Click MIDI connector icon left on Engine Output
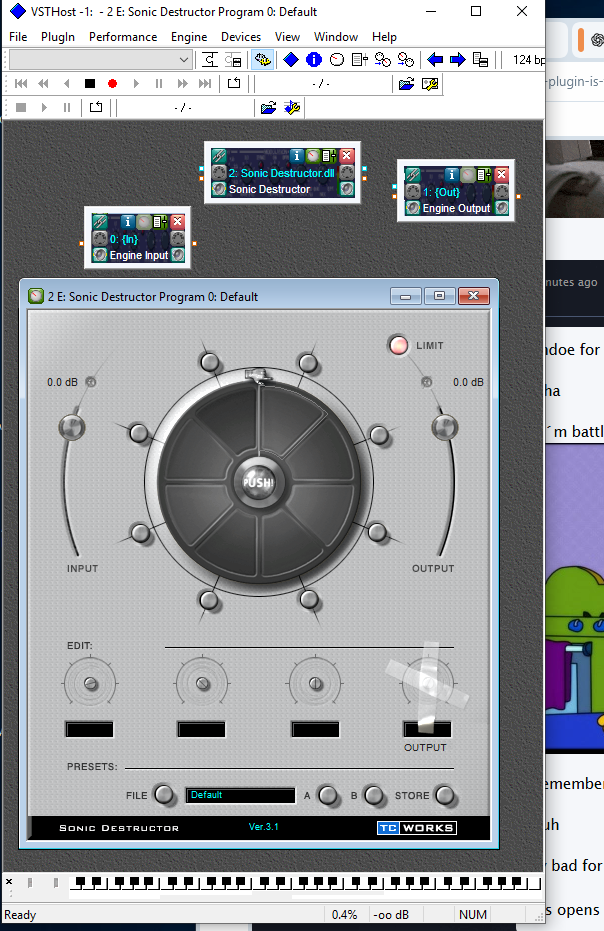 pos(413,191)
